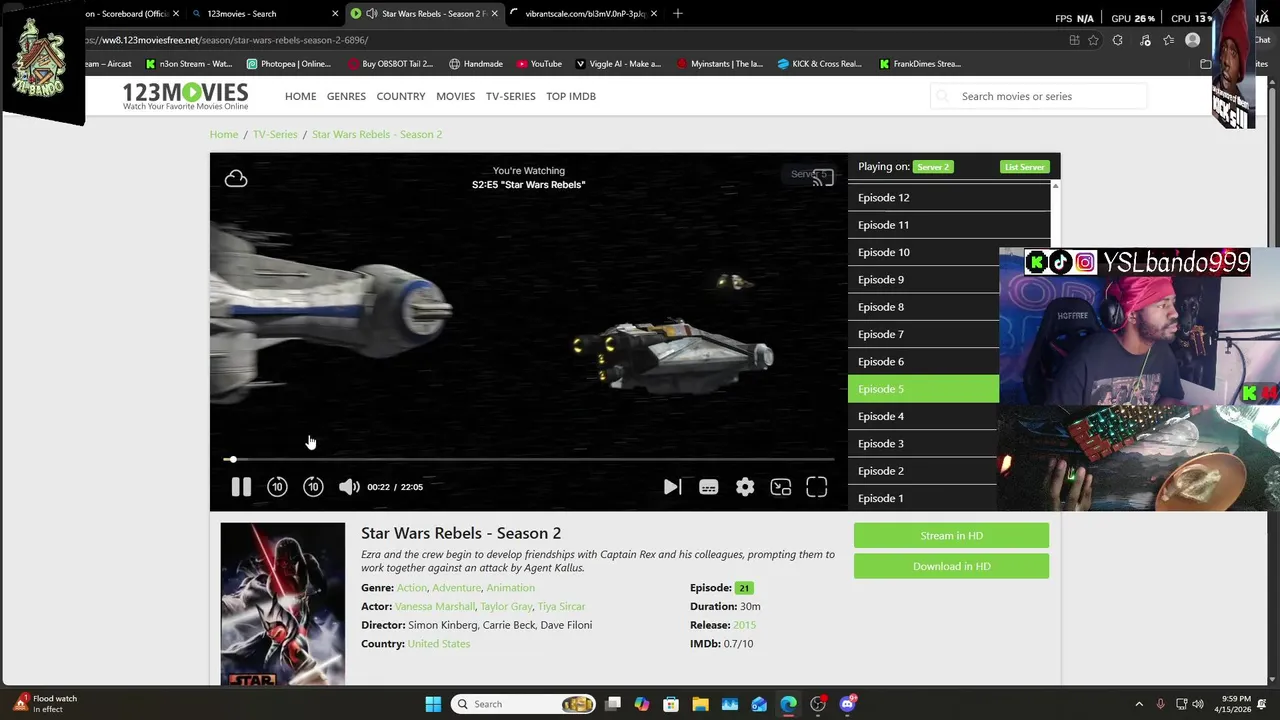1280x720 pixels.
Task: Switch to the 123movies - Search tab
Action: coord(264,14)
